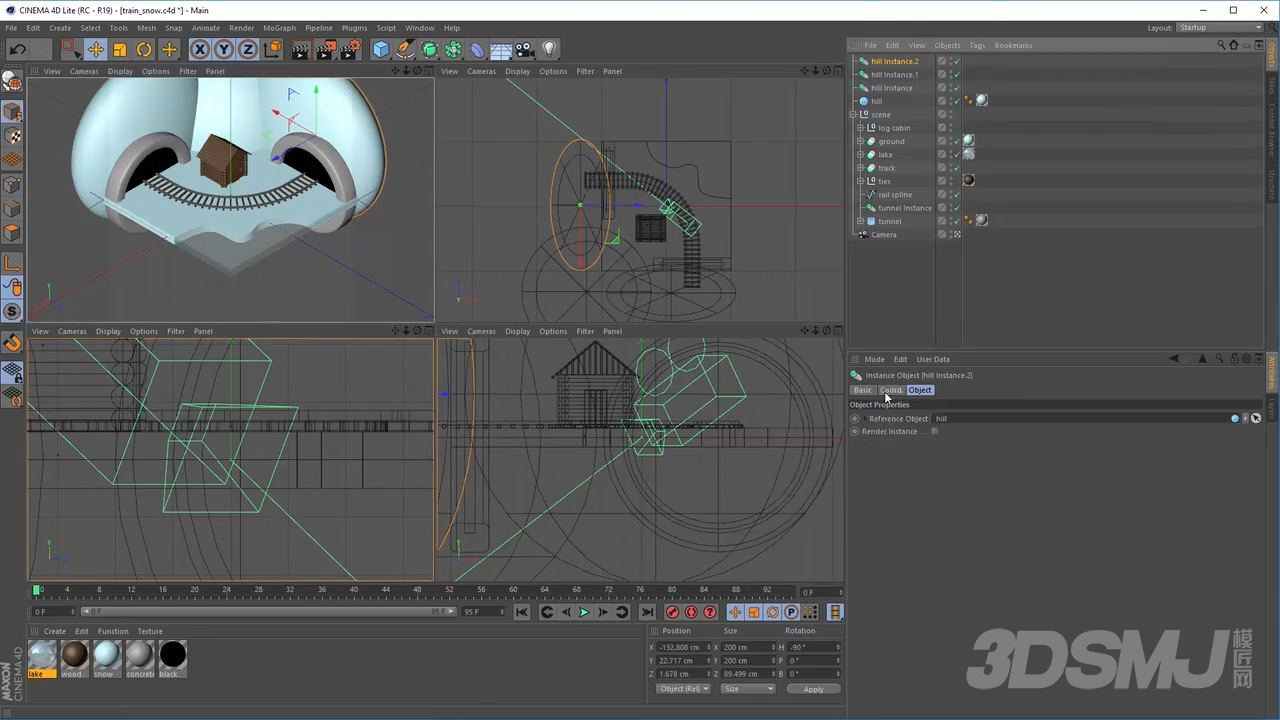Go to the start of animation

point(521,612)
